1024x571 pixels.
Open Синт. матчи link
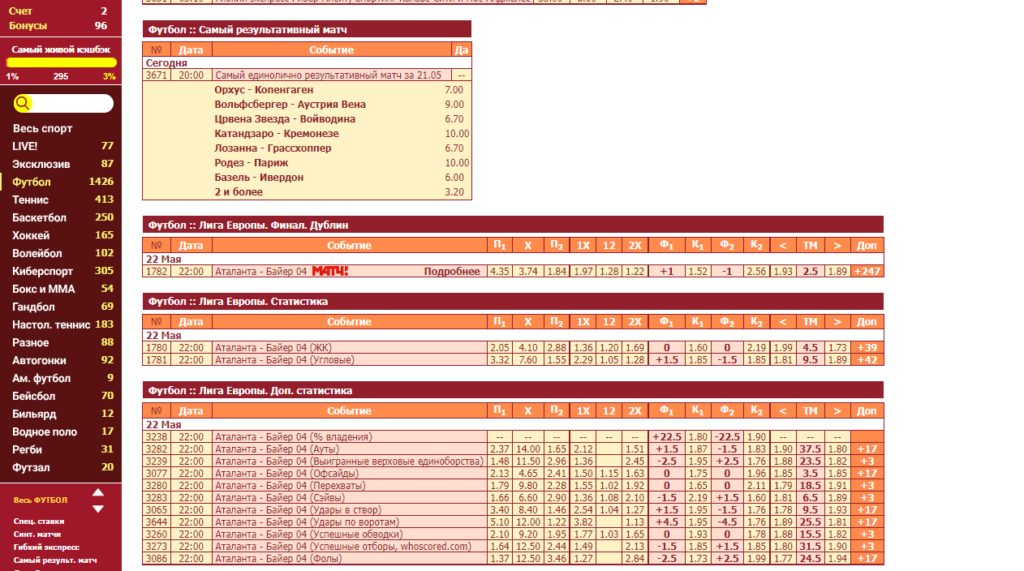pyautogui.click(x=37, y=534)
